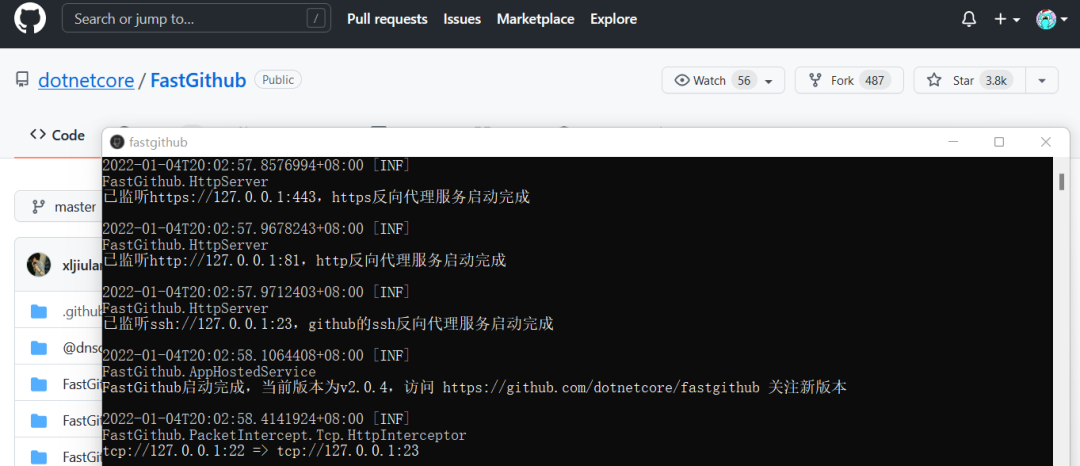Minimize the fastgithub console window
1080x466 pixels.
pos(953,142)
